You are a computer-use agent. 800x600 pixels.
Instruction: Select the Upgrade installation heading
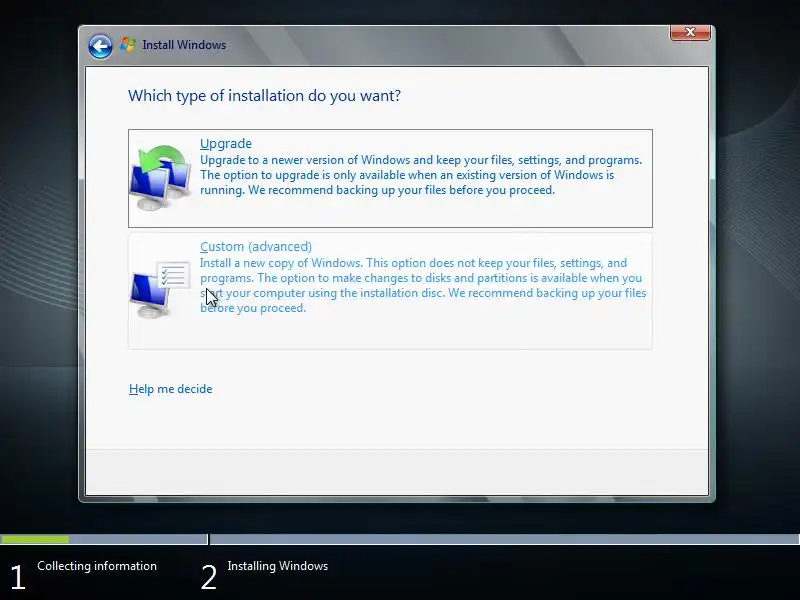pyautogui.click(x=226, y=143)
